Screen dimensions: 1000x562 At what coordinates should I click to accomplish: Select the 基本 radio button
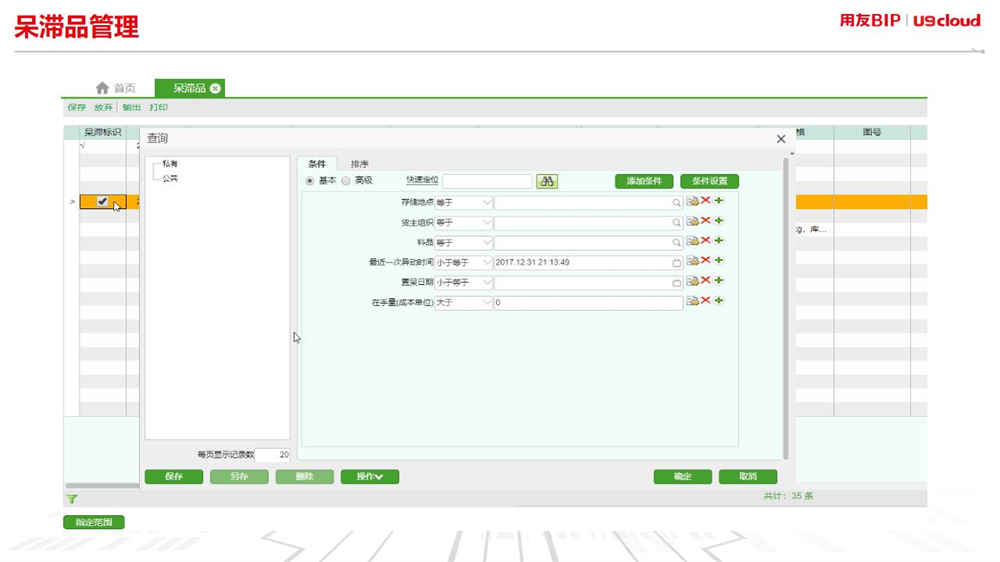310,181
